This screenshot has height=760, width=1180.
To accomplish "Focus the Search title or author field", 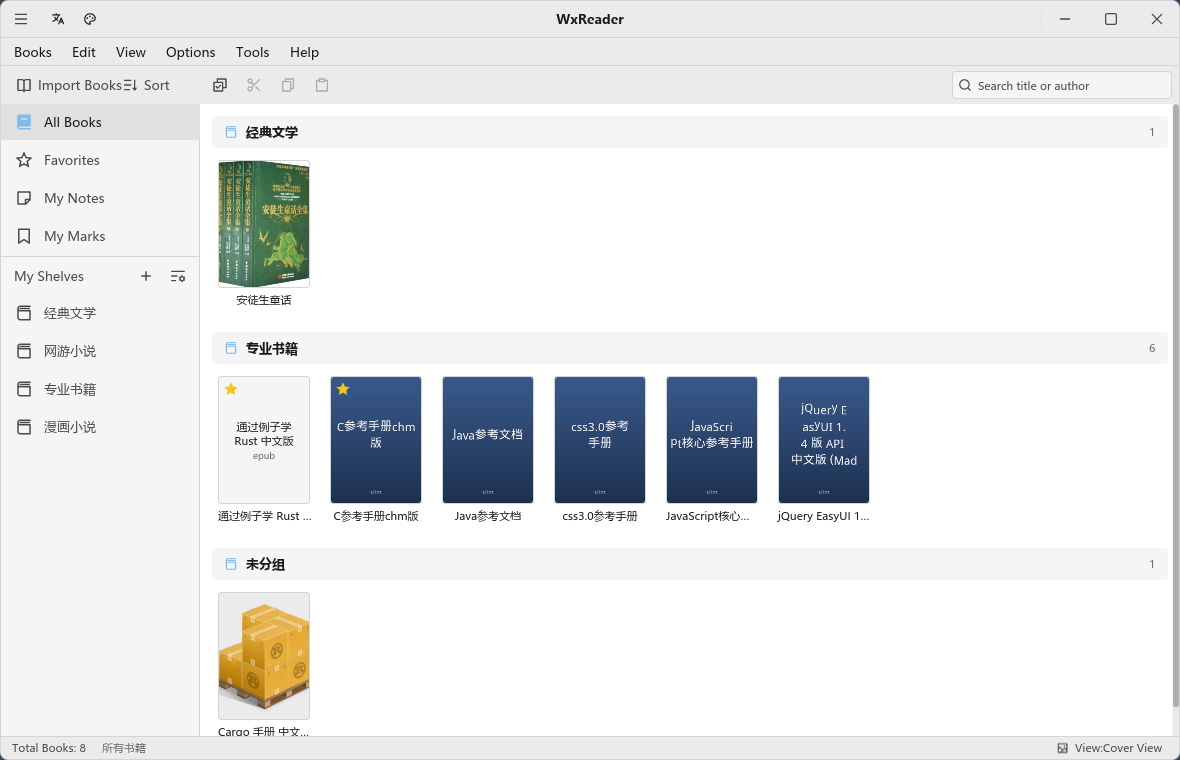I will [1061, 85].
